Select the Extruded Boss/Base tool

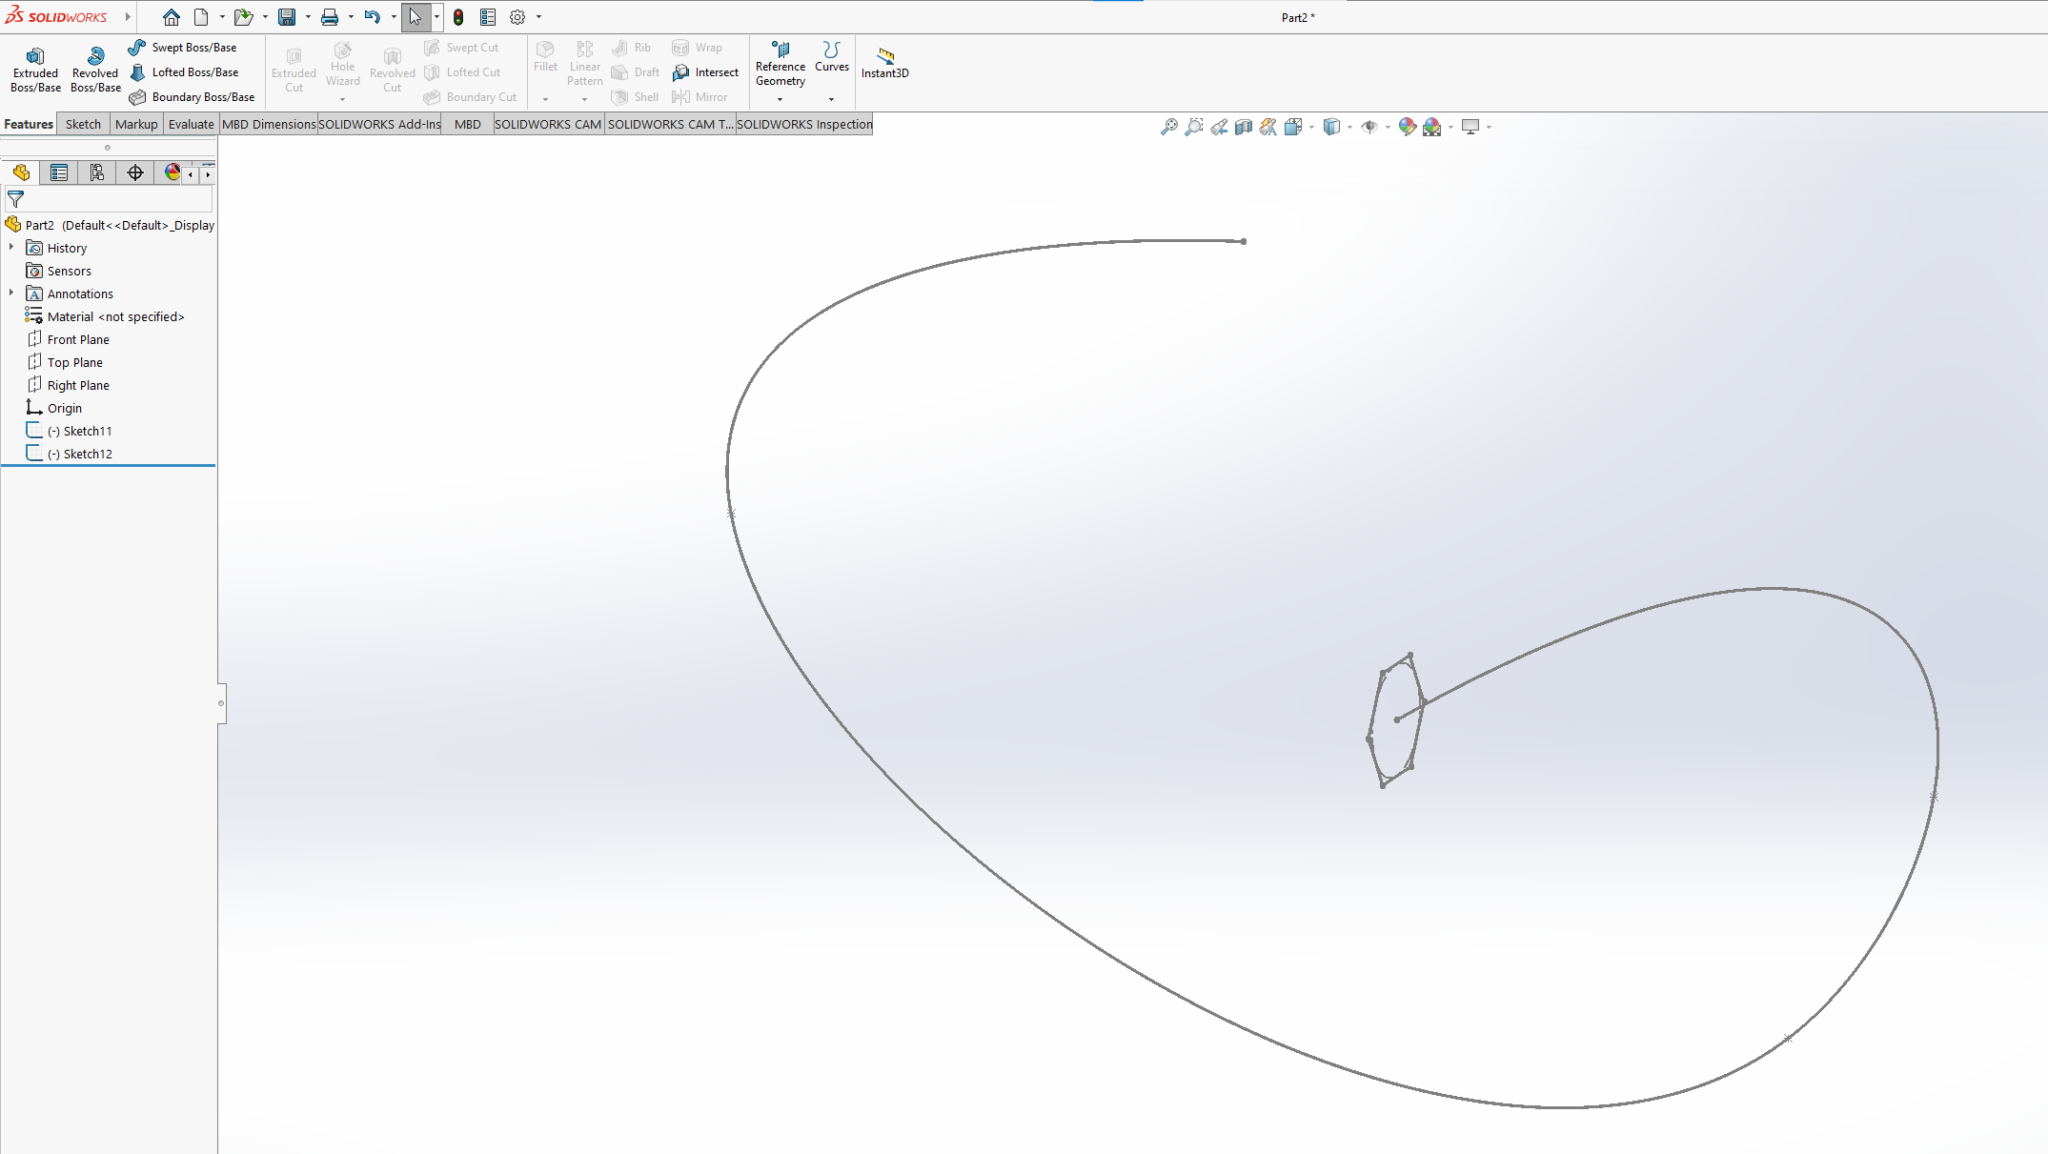click(x=35, y=66)
